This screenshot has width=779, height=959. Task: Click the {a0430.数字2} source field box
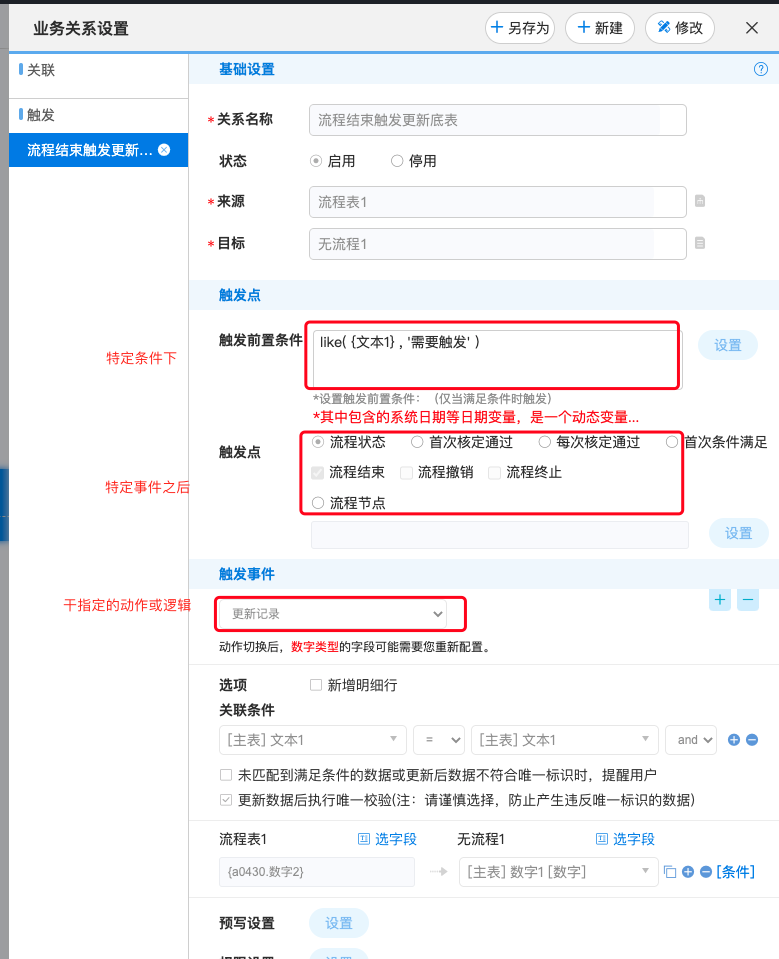pos(317,872)
